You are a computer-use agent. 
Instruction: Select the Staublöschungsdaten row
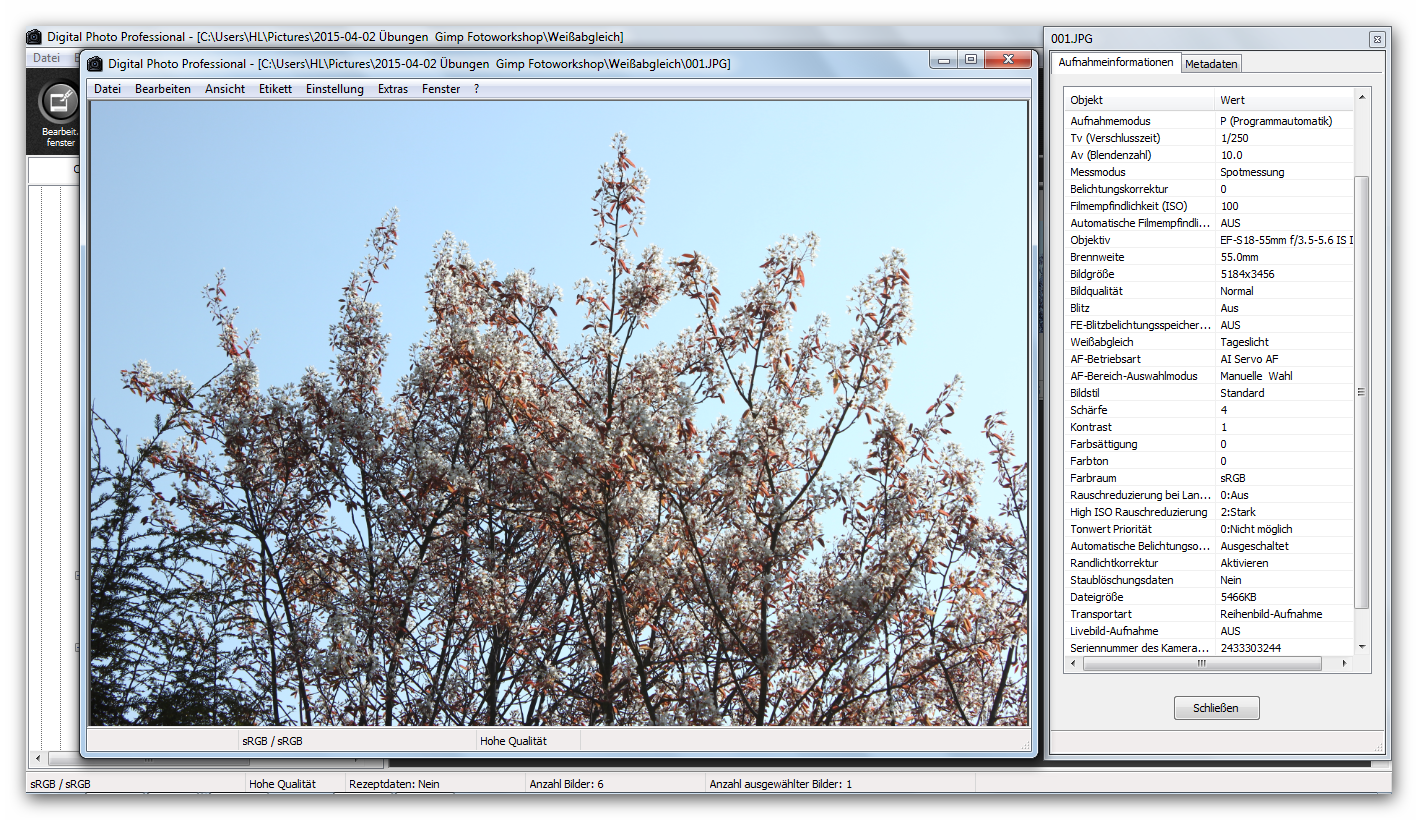pos(1209,580)
